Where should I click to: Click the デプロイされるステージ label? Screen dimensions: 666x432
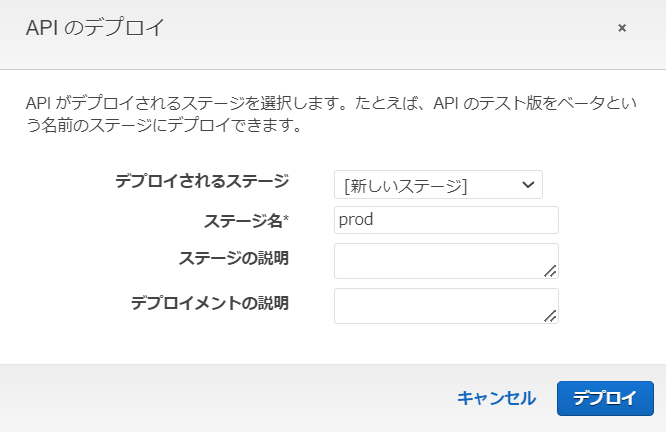point(202,181)
